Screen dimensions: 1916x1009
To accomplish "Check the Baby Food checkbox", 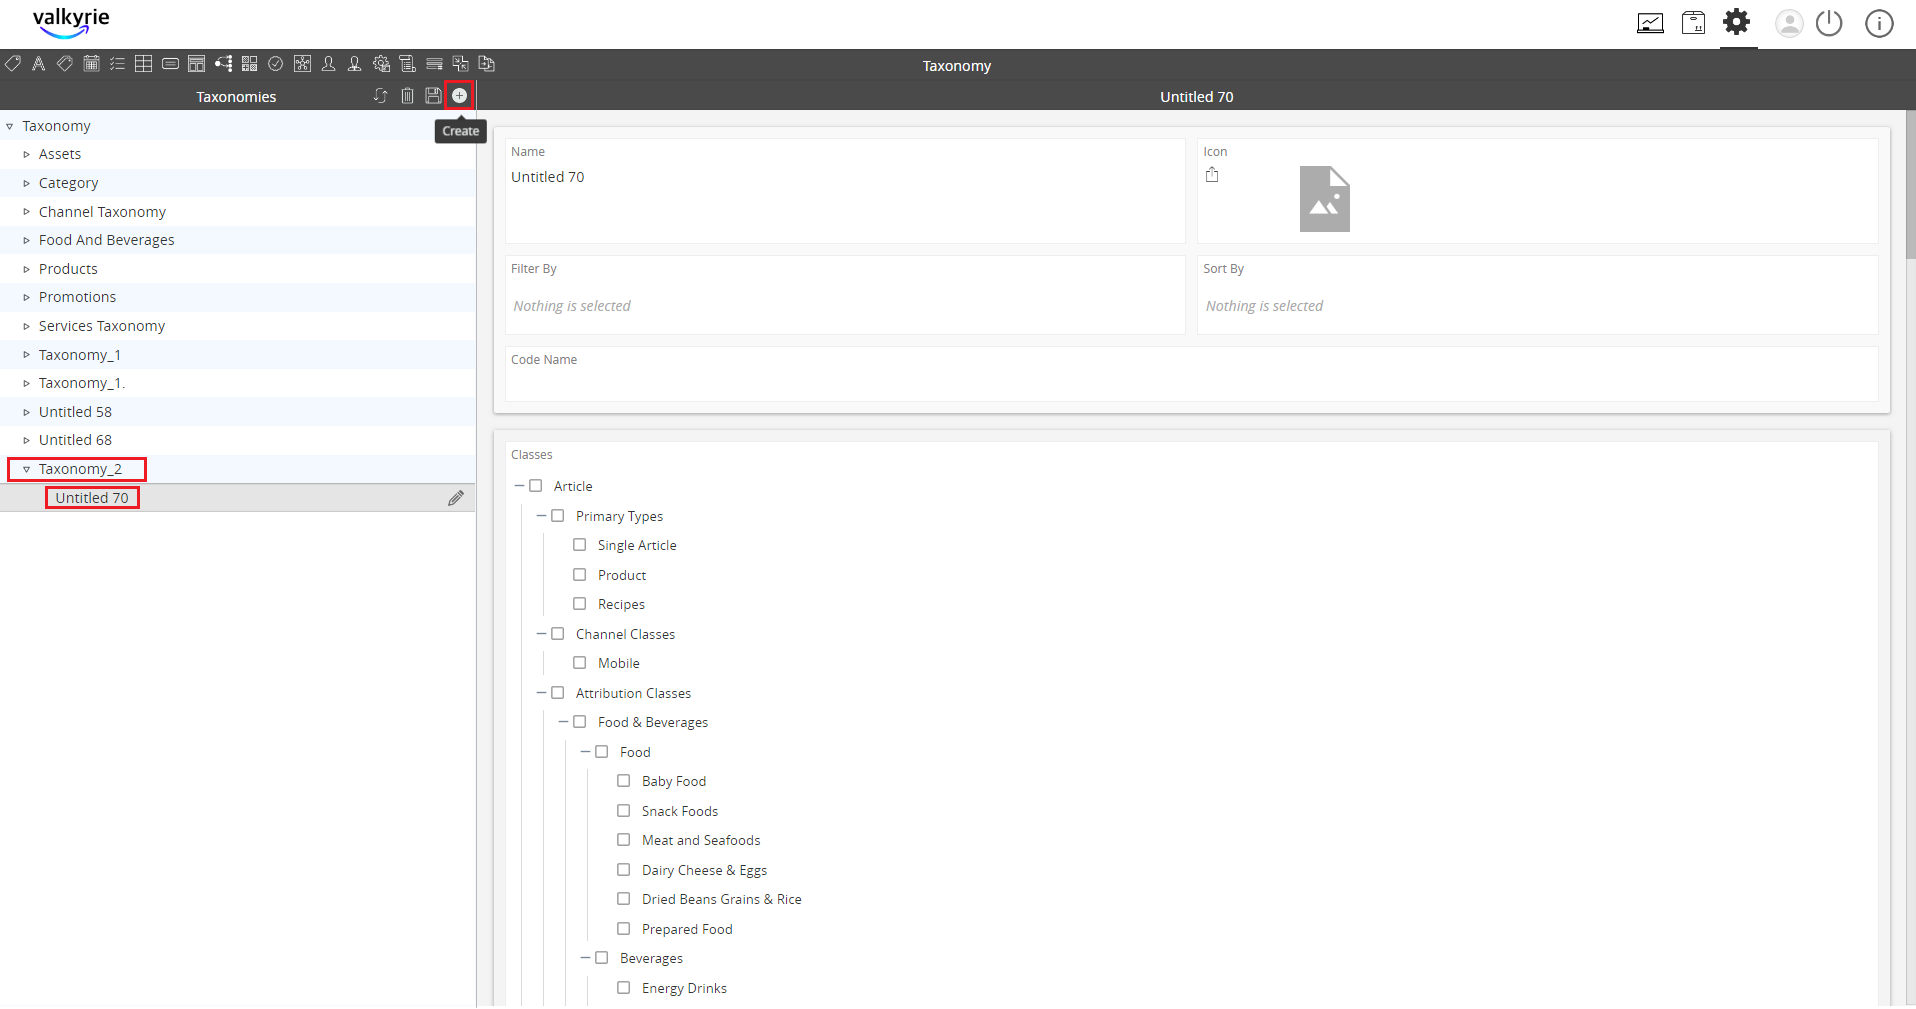I will 624,781.
